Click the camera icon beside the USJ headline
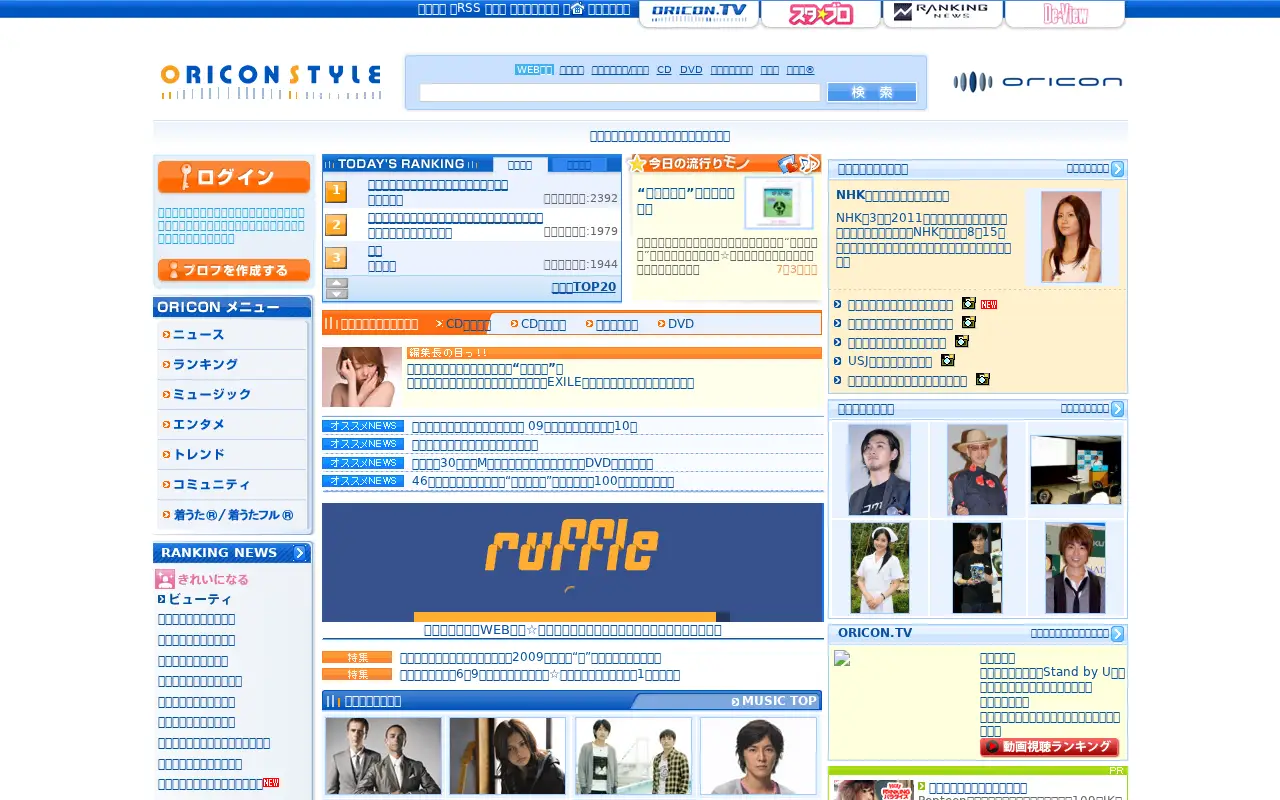Viewport: 1280px width, 800px height. point(948,360)
